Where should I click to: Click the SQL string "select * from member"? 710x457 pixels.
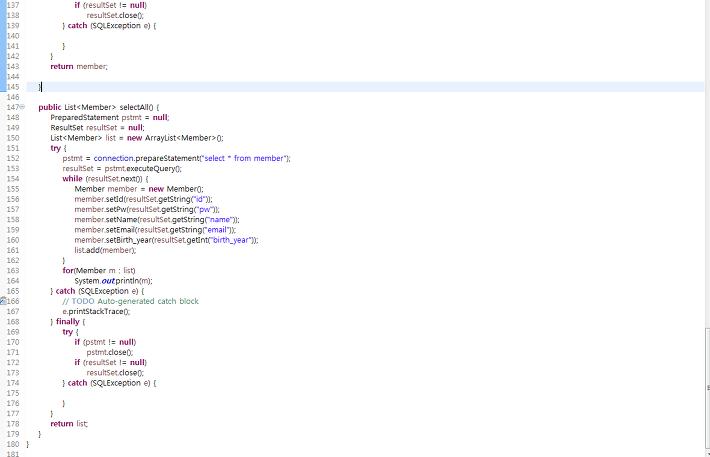pyautogui.click(x=245, y=158)
